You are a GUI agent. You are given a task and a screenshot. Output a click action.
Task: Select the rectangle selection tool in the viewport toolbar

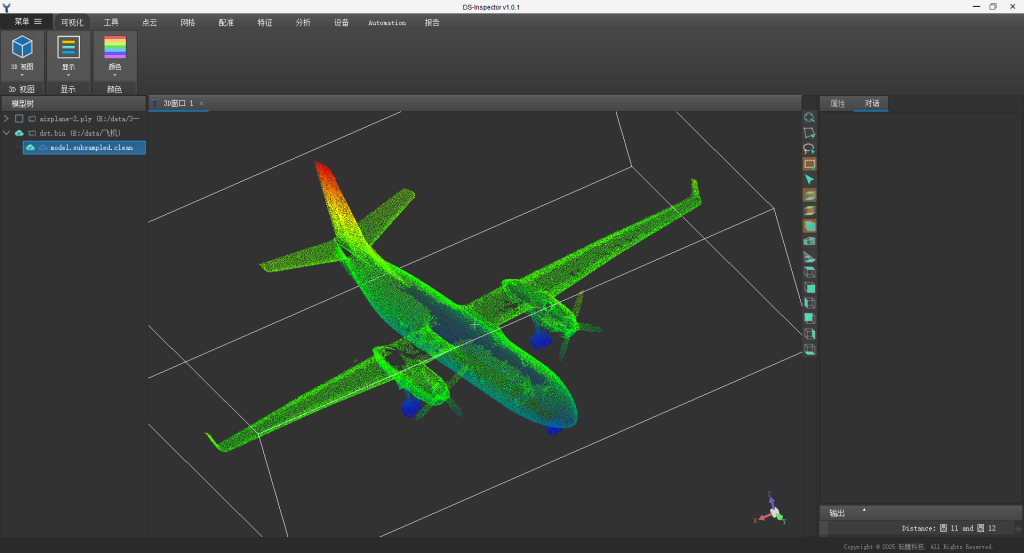(809, 164)
